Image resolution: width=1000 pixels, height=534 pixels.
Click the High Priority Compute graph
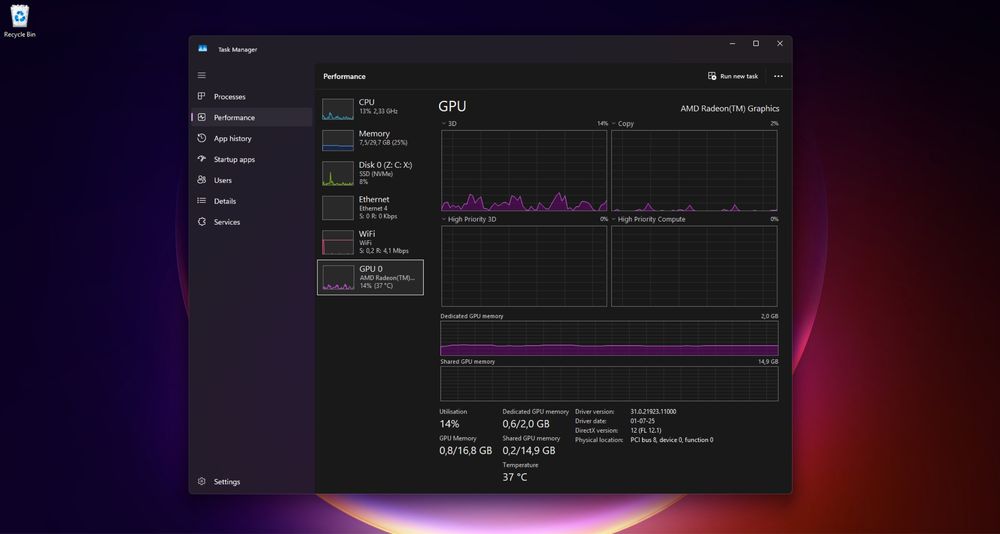point(694,266)
